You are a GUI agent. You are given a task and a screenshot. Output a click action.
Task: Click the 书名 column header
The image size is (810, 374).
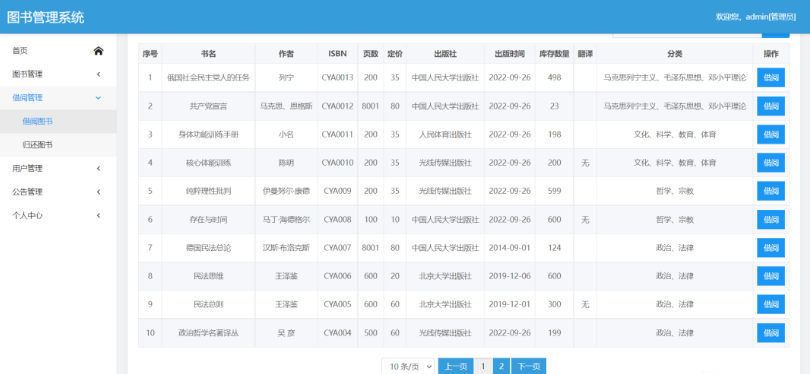208,54
